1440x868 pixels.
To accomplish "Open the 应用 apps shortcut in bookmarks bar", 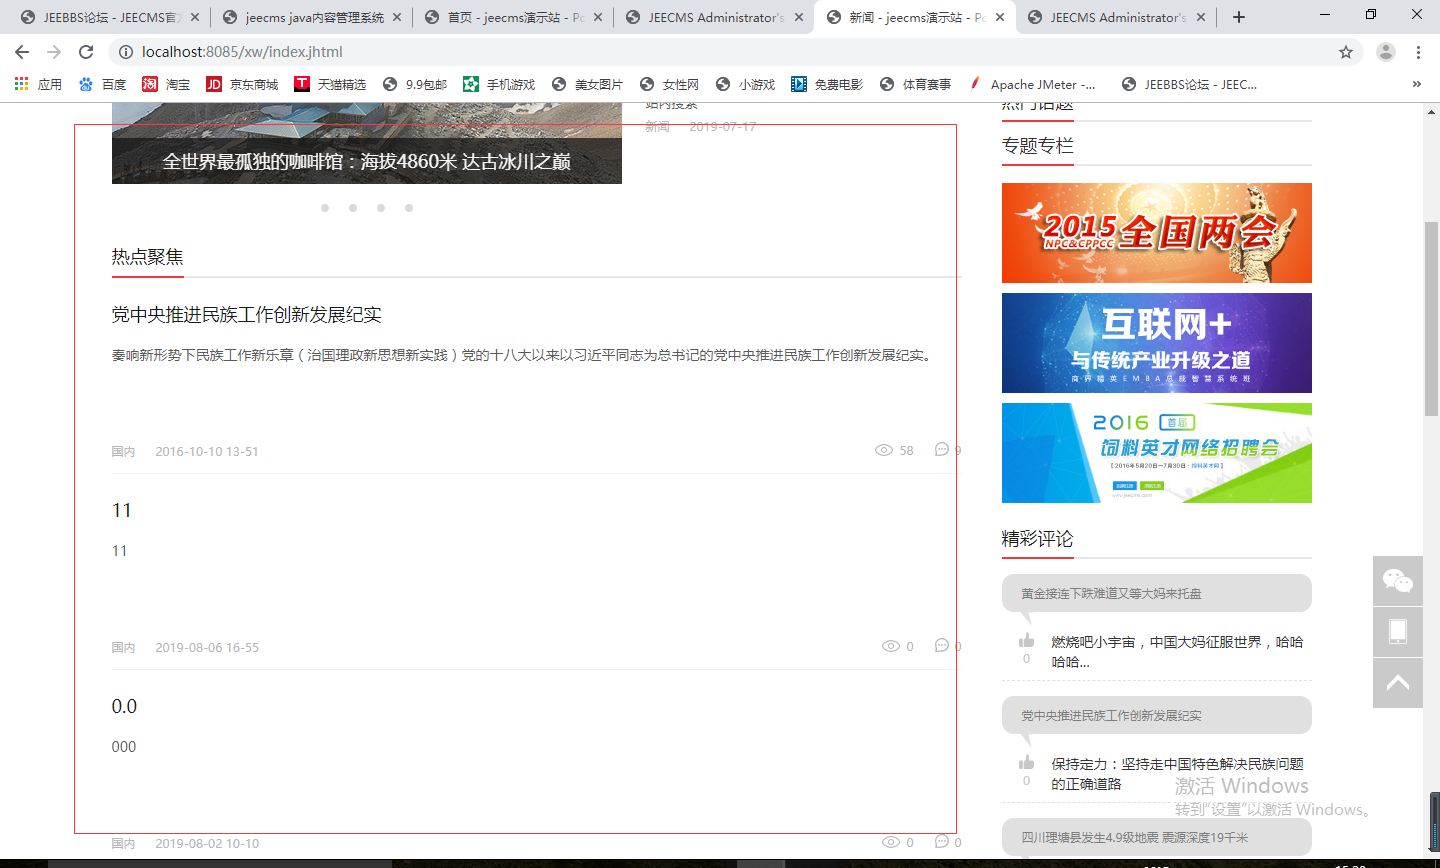I will coord(38,84).
